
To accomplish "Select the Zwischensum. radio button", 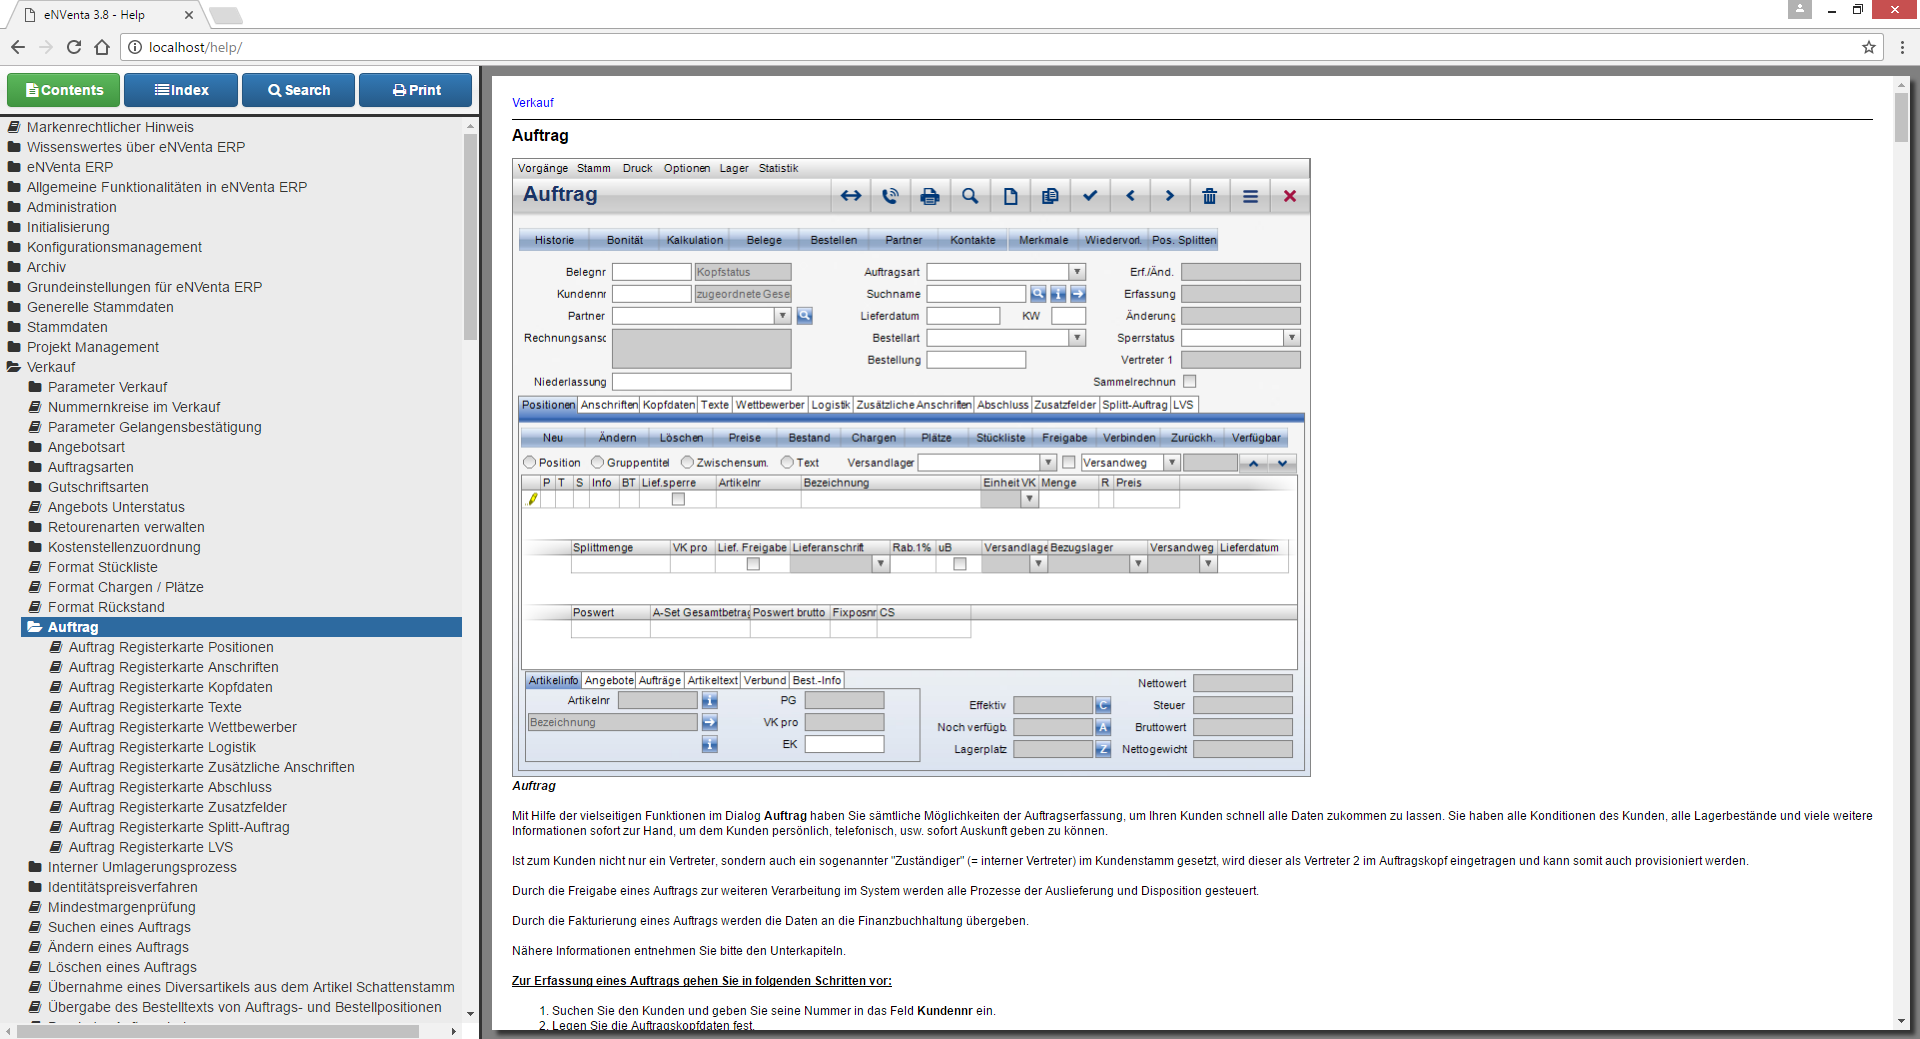I will pyautogui.click(x=688, y=462).
